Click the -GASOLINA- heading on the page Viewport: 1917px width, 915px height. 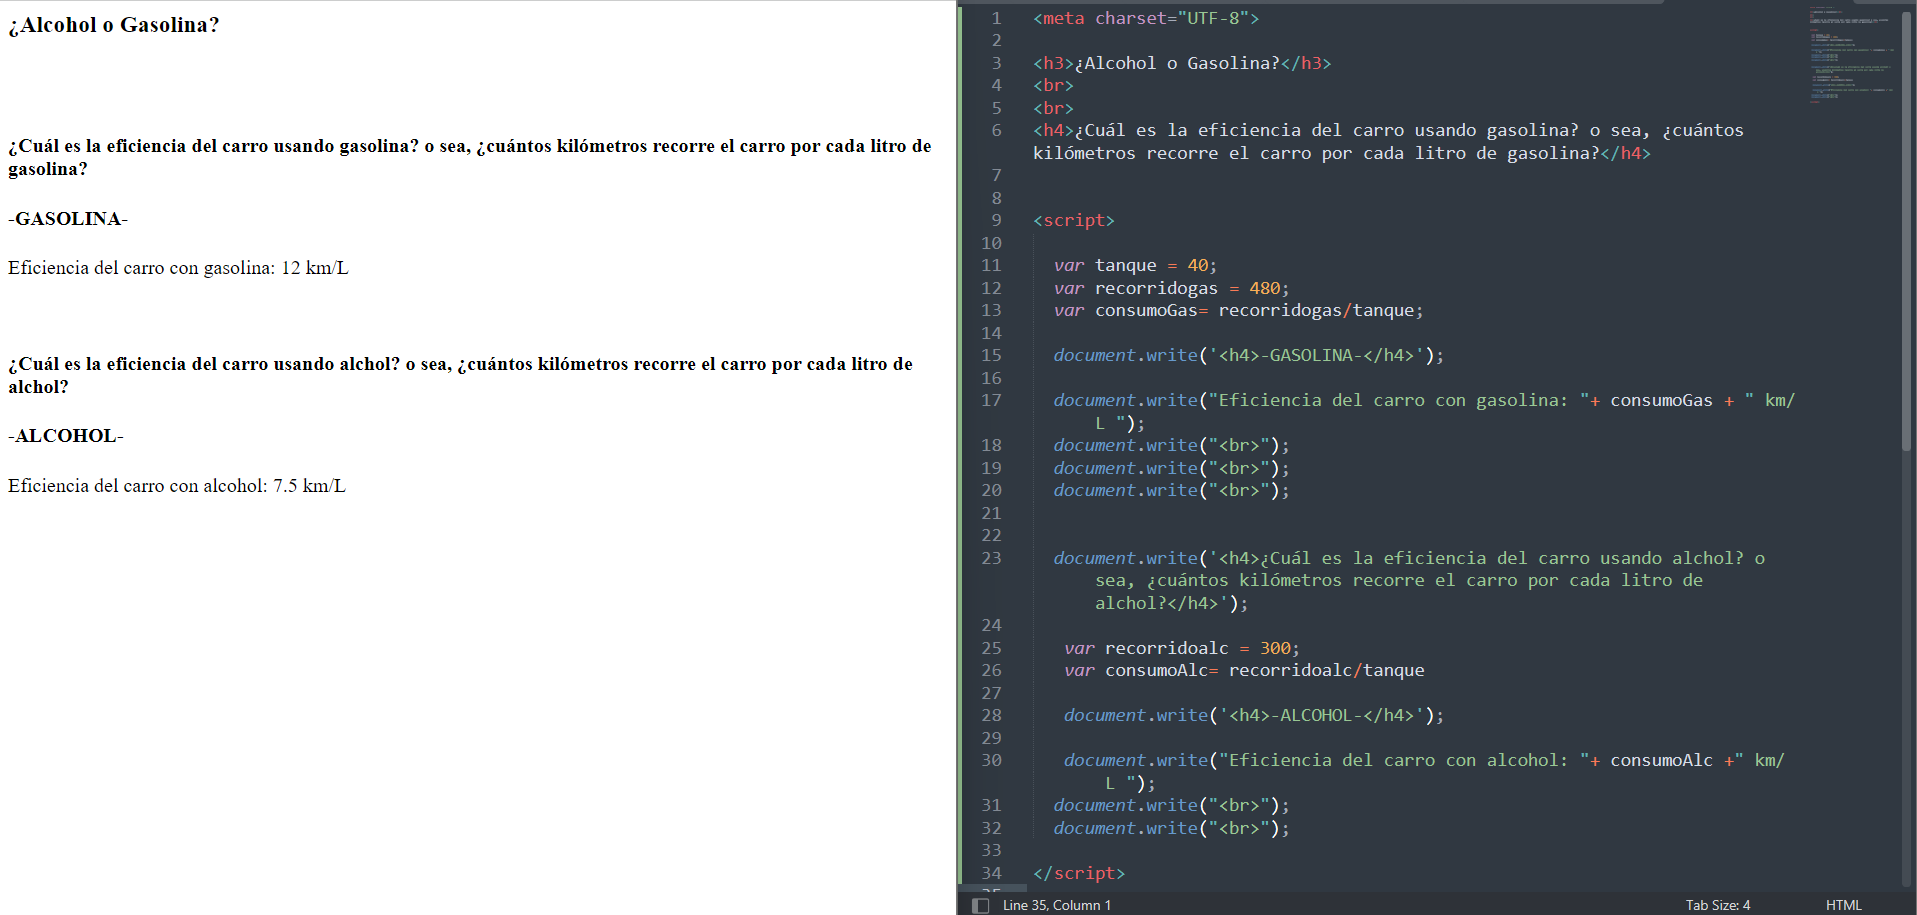point(68,219)
